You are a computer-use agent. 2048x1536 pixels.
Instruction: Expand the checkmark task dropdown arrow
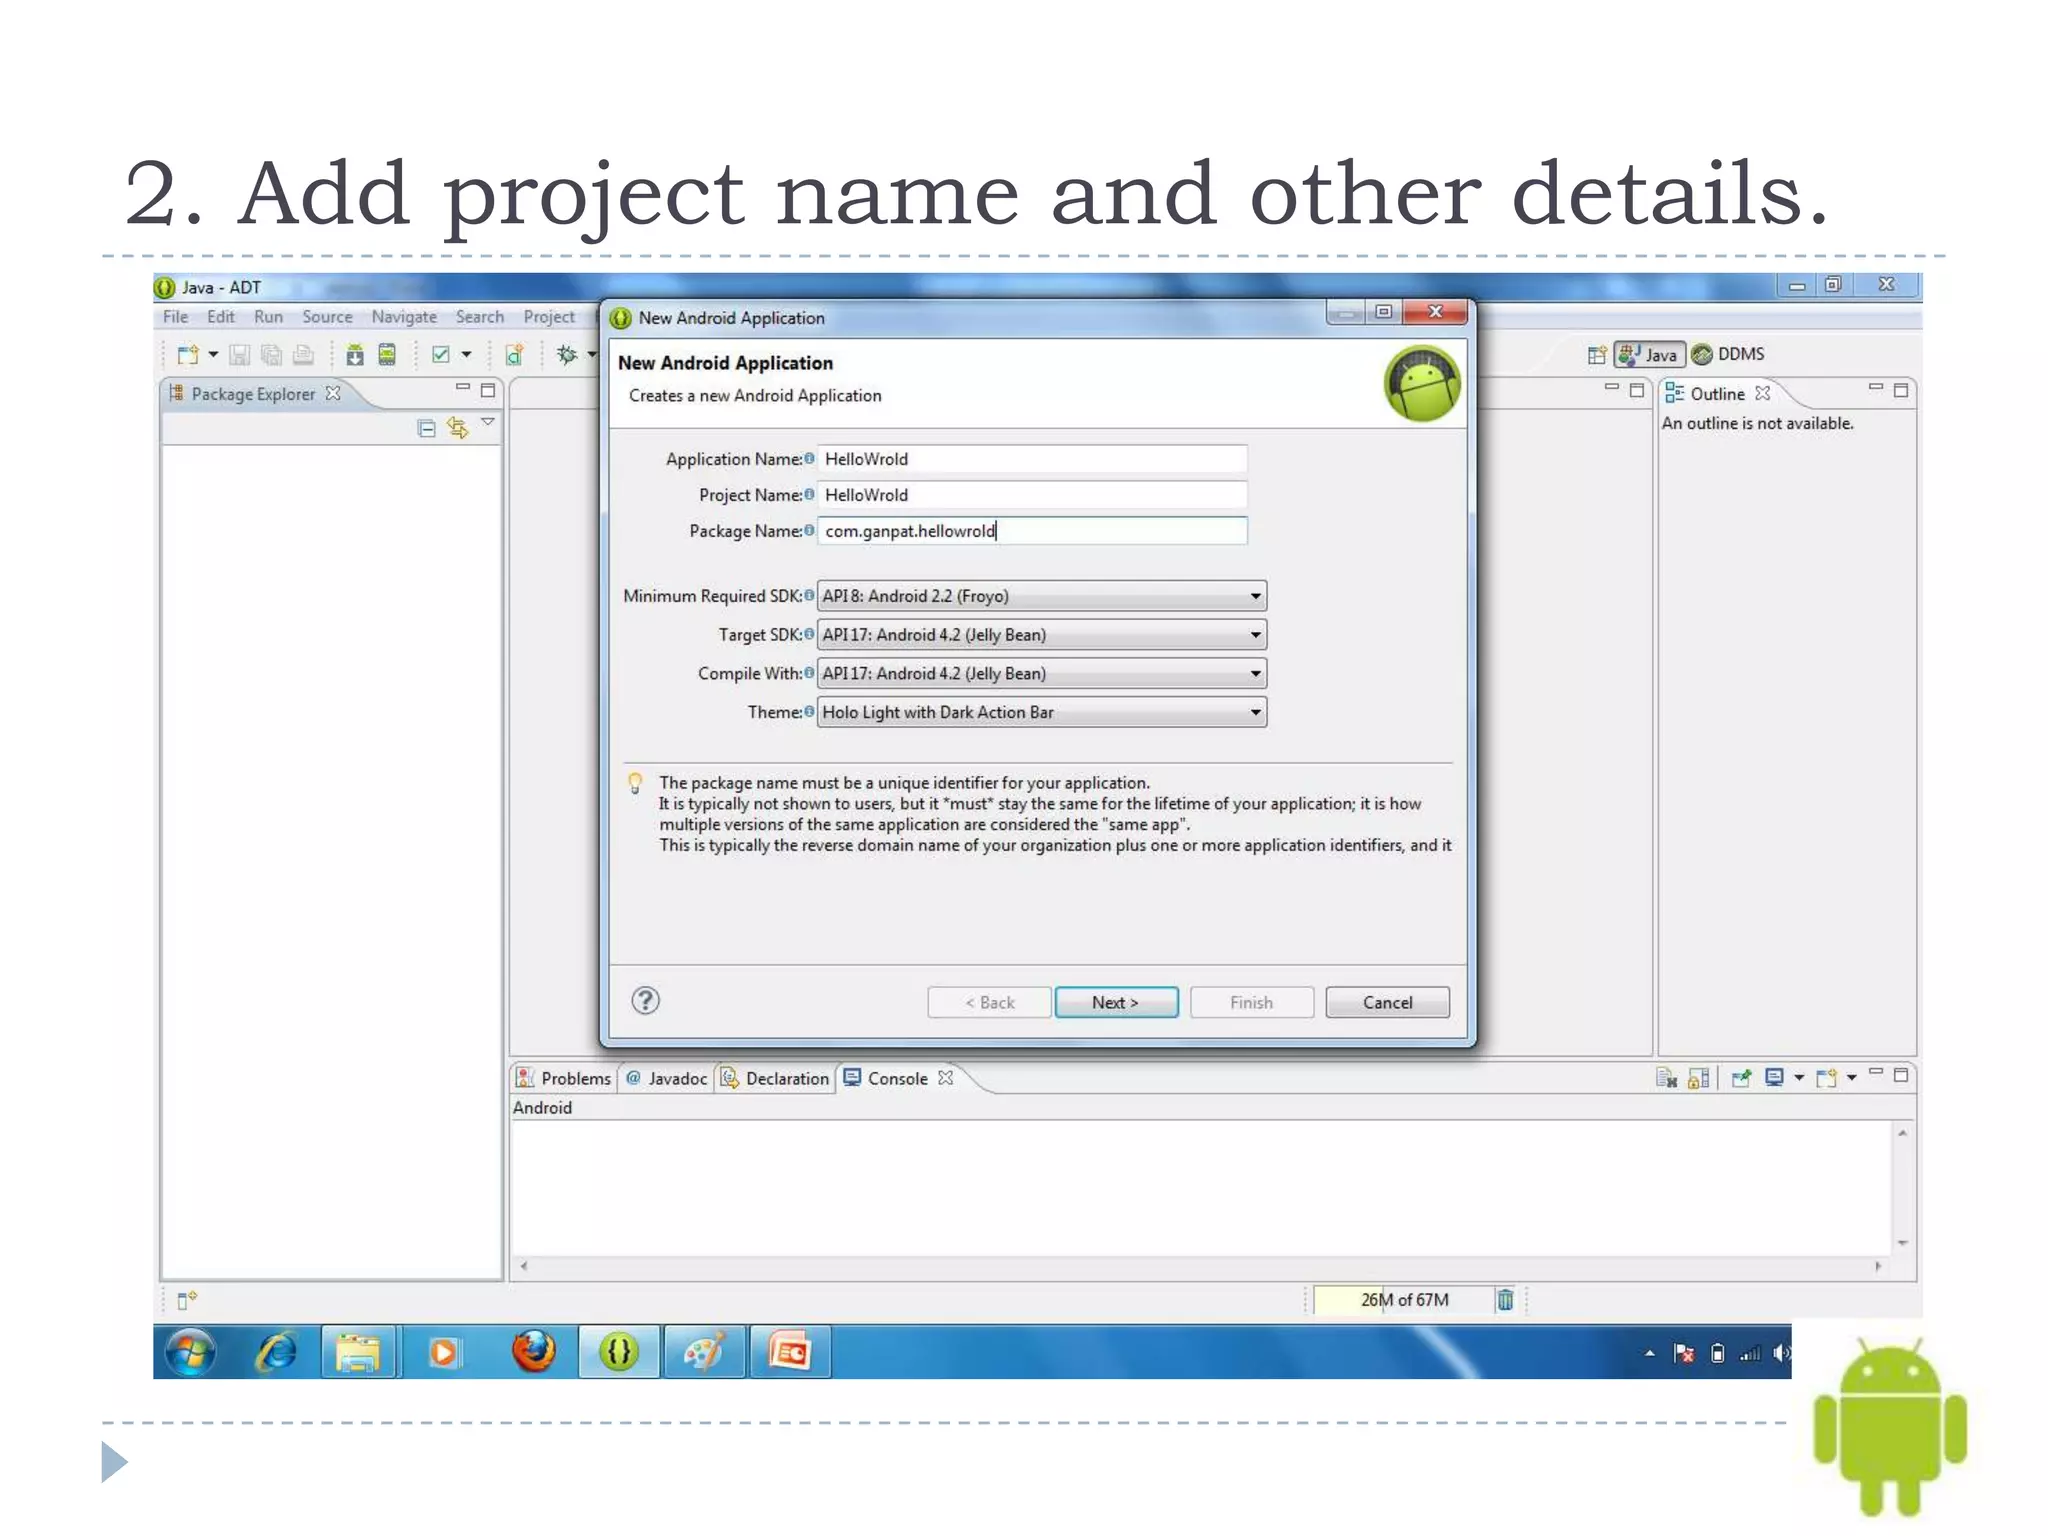coord(466,355)
